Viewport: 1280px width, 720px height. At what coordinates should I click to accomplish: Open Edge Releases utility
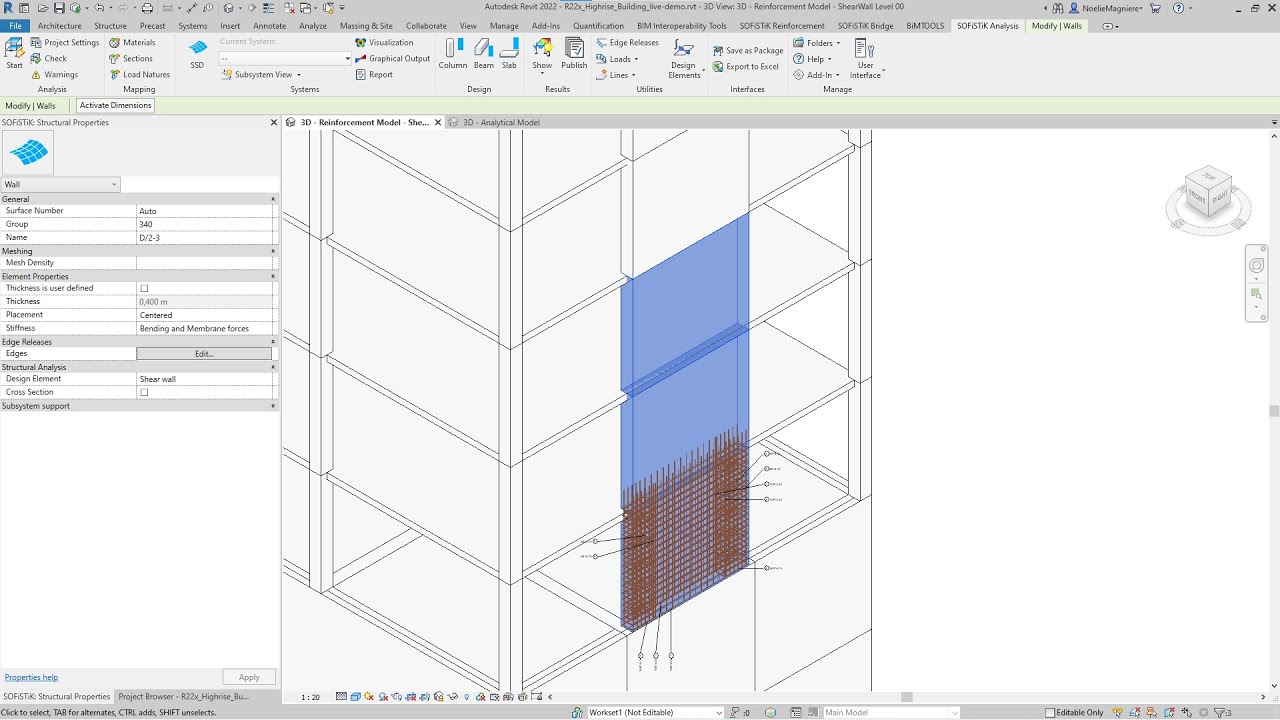(627, 43)
